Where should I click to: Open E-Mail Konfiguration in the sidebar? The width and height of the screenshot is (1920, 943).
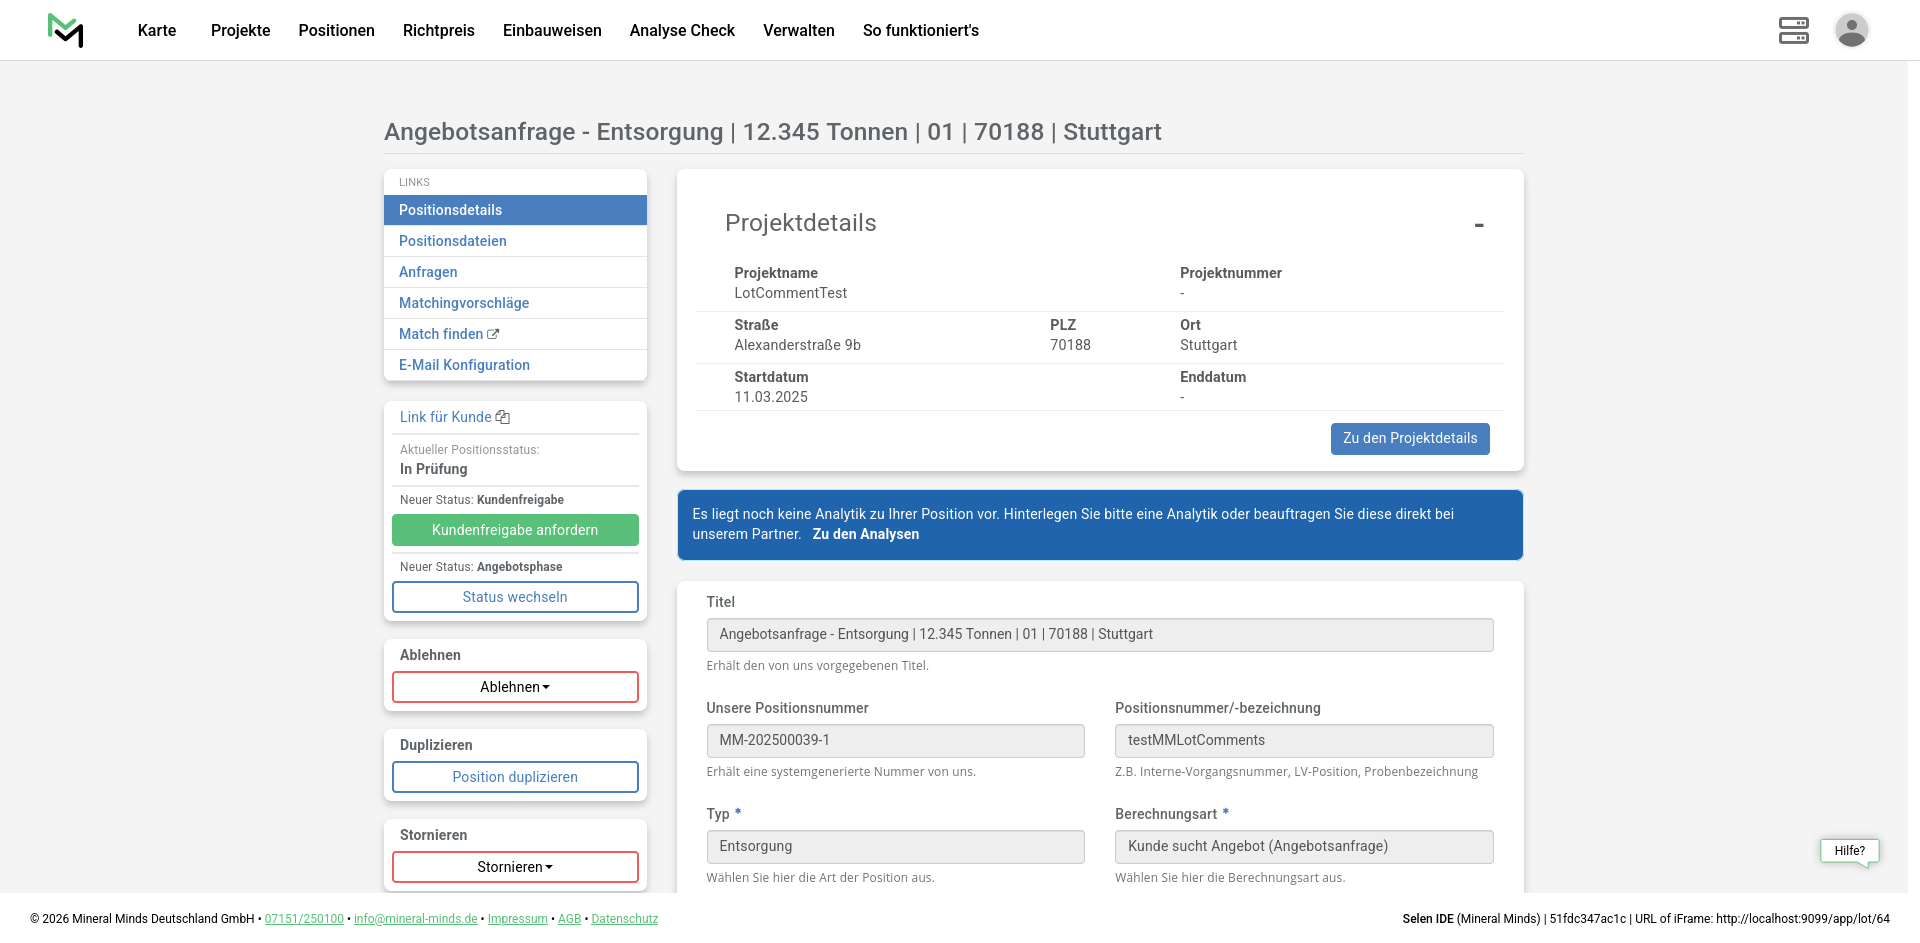pos(464,365)
